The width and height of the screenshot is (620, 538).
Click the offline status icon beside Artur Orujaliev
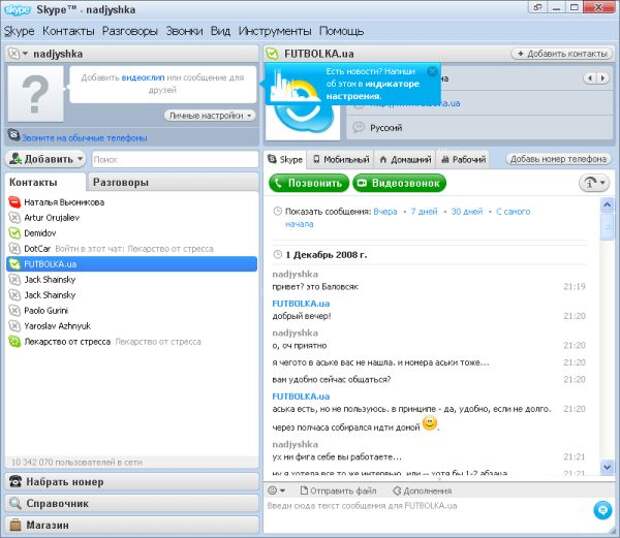click(x=15, y=217)
